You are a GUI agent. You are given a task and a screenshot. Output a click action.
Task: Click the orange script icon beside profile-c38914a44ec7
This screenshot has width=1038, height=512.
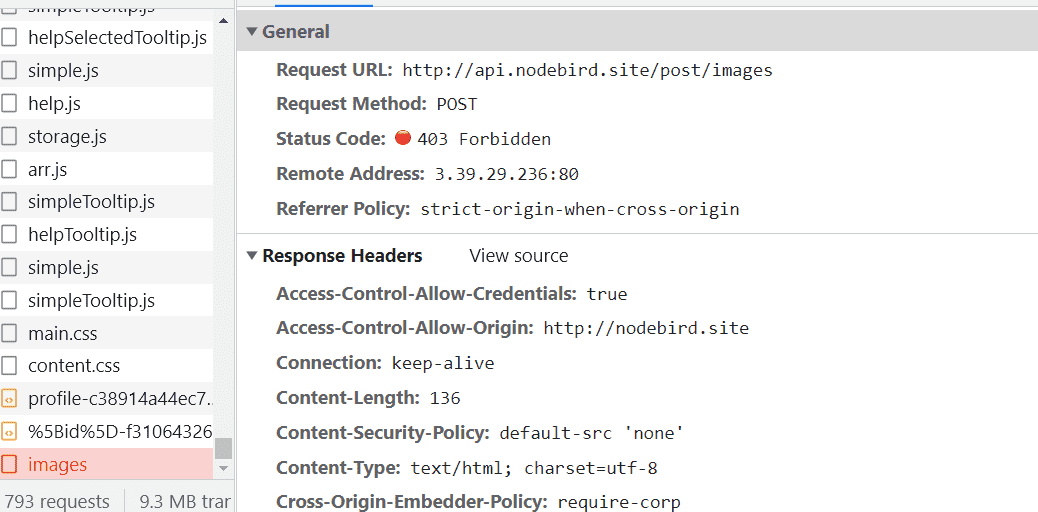9,399
